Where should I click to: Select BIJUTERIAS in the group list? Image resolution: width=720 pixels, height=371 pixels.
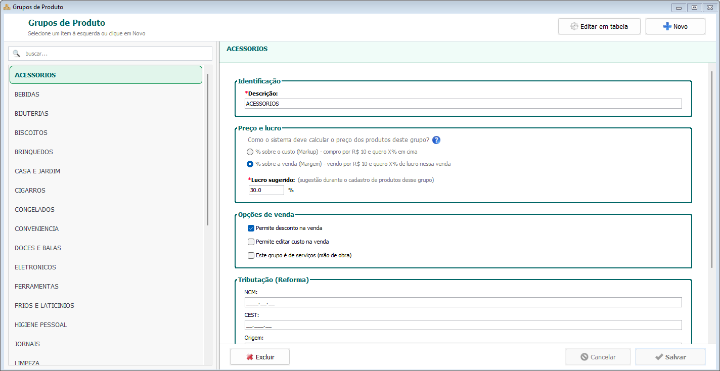click(106, 113)
